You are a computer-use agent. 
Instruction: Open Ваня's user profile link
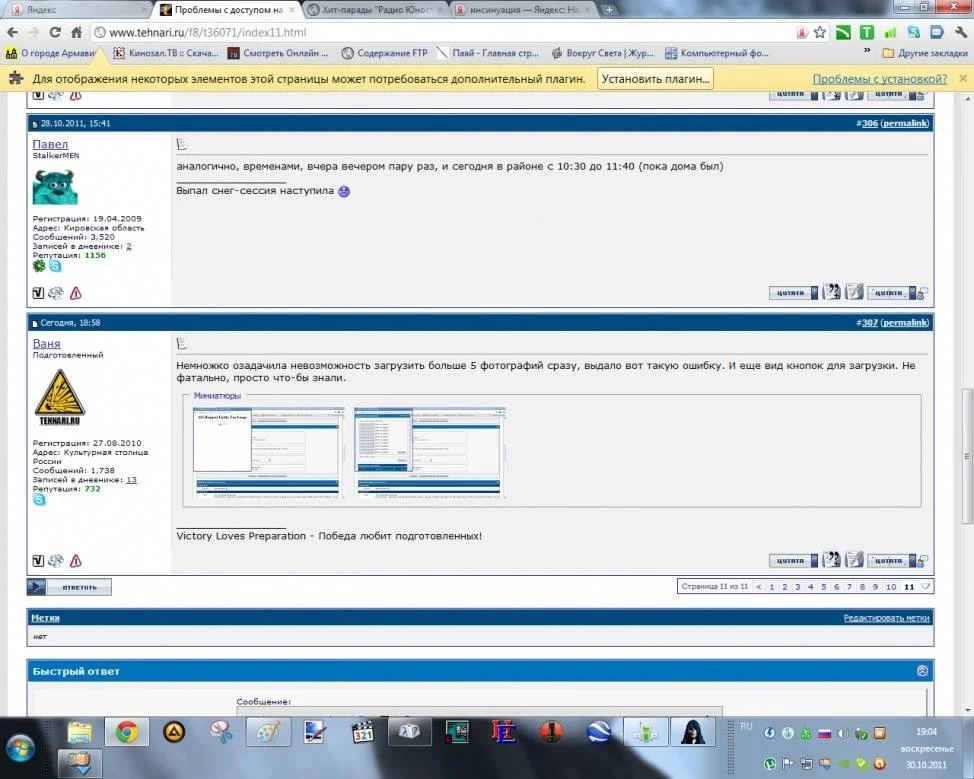(x=47, y=344)
